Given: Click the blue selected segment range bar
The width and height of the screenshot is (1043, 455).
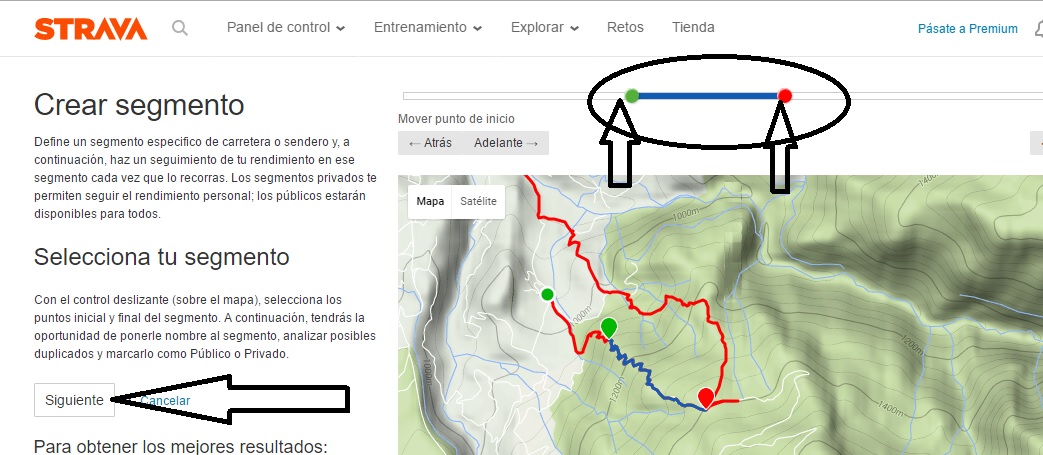Looking at the screenshot, I should [x=708, y=96].
